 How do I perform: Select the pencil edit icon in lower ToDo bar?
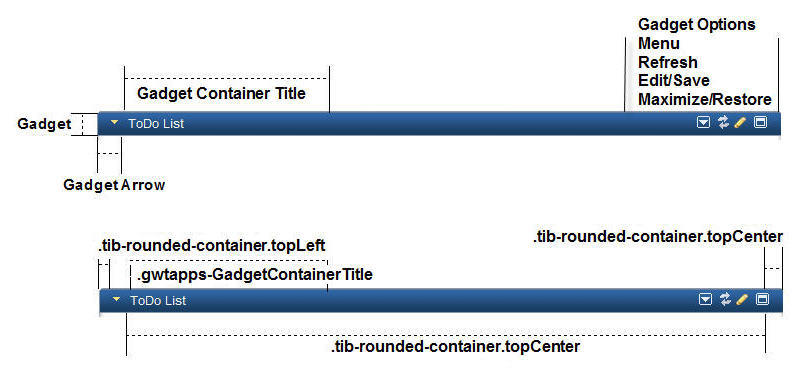(x=742, y=300)
